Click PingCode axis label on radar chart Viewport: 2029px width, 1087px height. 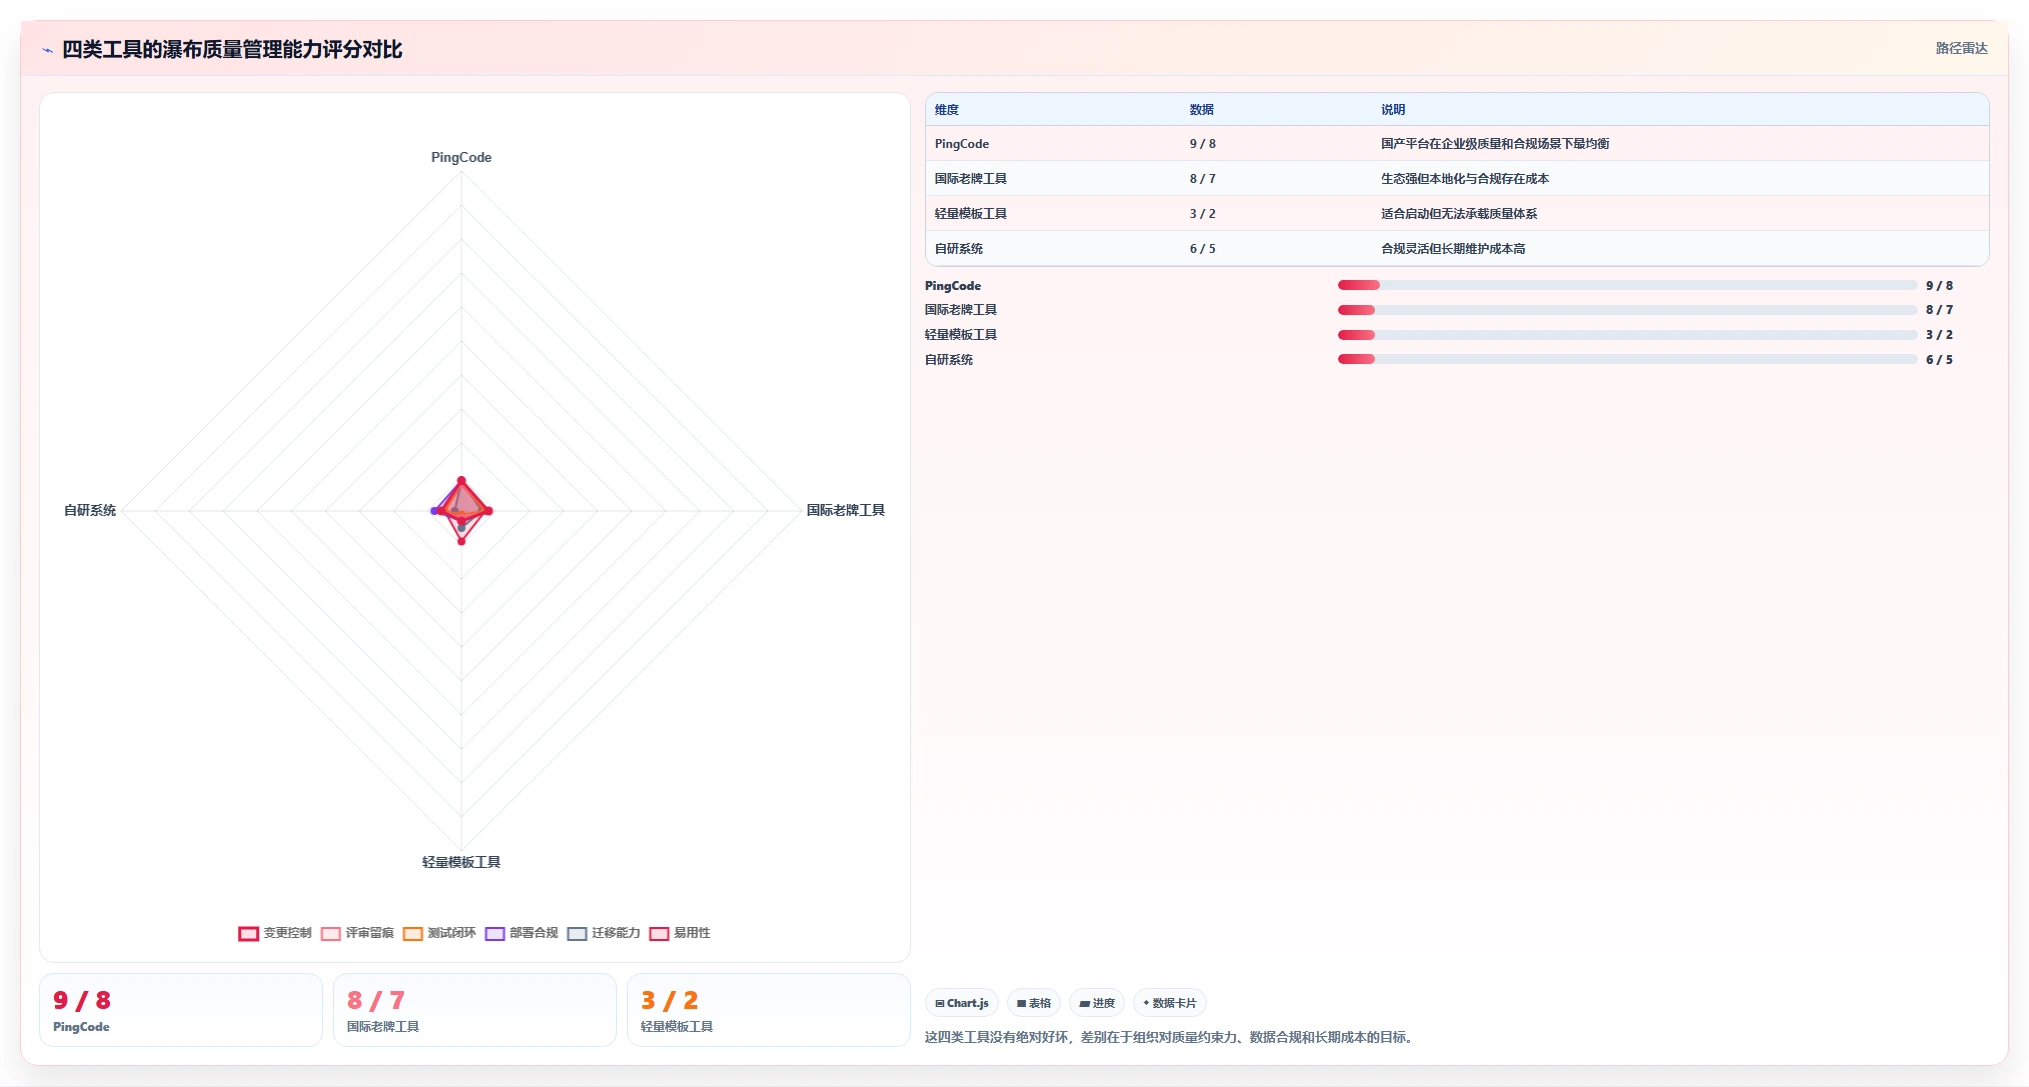tap(461, 158)
